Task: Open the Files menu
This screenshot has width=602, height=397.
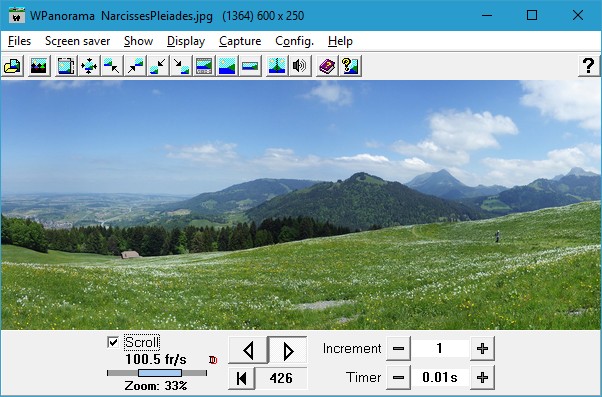Action: 19,41
